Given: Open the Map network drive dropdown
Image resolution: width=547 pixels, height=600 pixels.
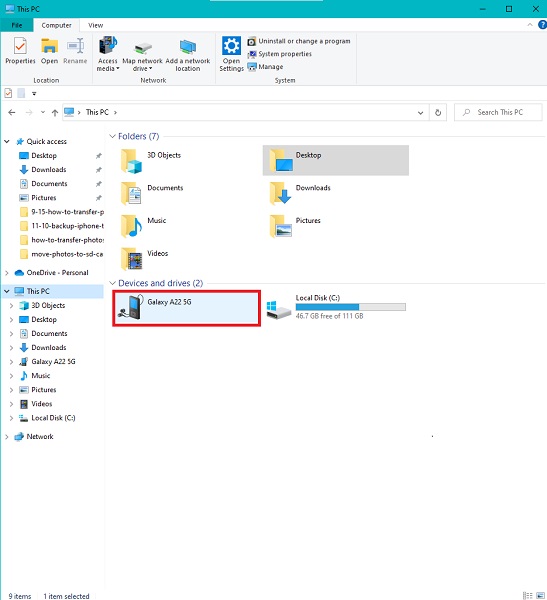Looking at the screenshot, I should point(142,54).
